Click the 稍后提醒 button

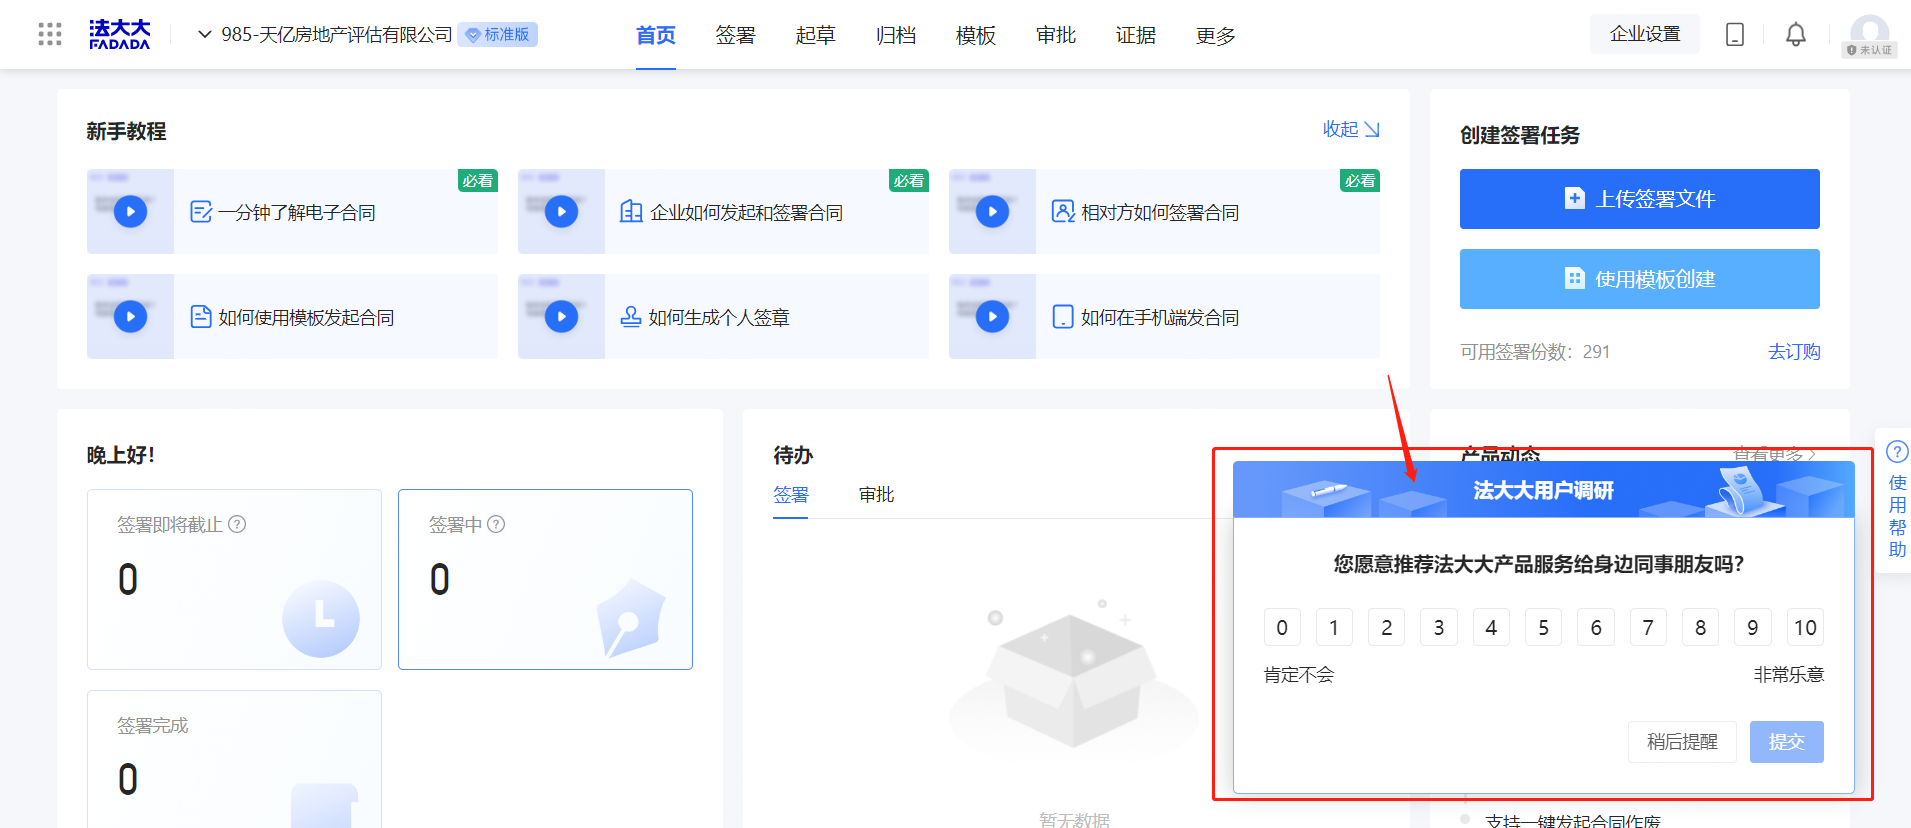pyautogui.click(x=1682, y=742)
